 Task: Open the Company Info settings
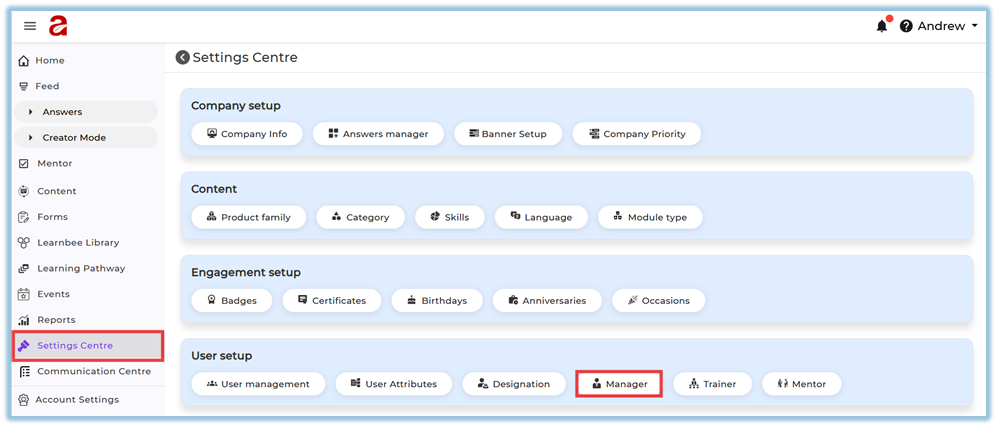246,134
